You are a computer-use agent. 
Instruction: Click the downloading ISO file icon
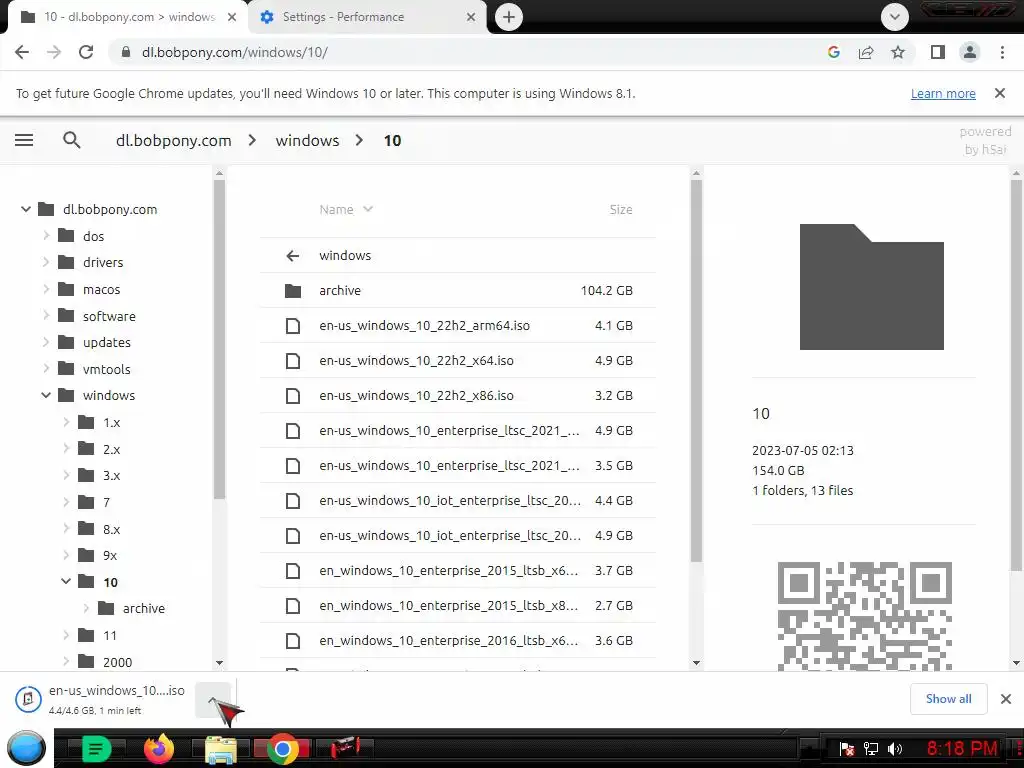point(27,699)
